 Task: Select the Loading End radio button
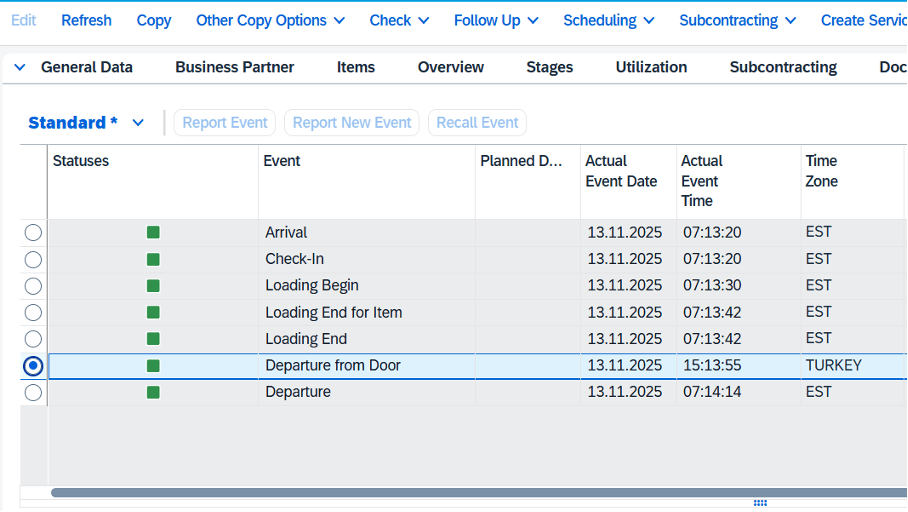click(x=33, y=339)
